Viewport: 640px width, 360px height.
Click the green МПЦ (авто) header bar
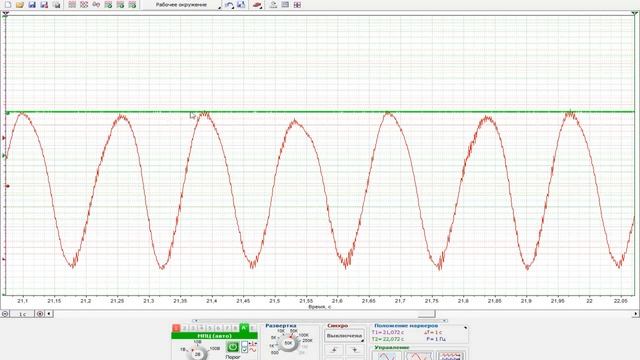click(x=214, y=336)
